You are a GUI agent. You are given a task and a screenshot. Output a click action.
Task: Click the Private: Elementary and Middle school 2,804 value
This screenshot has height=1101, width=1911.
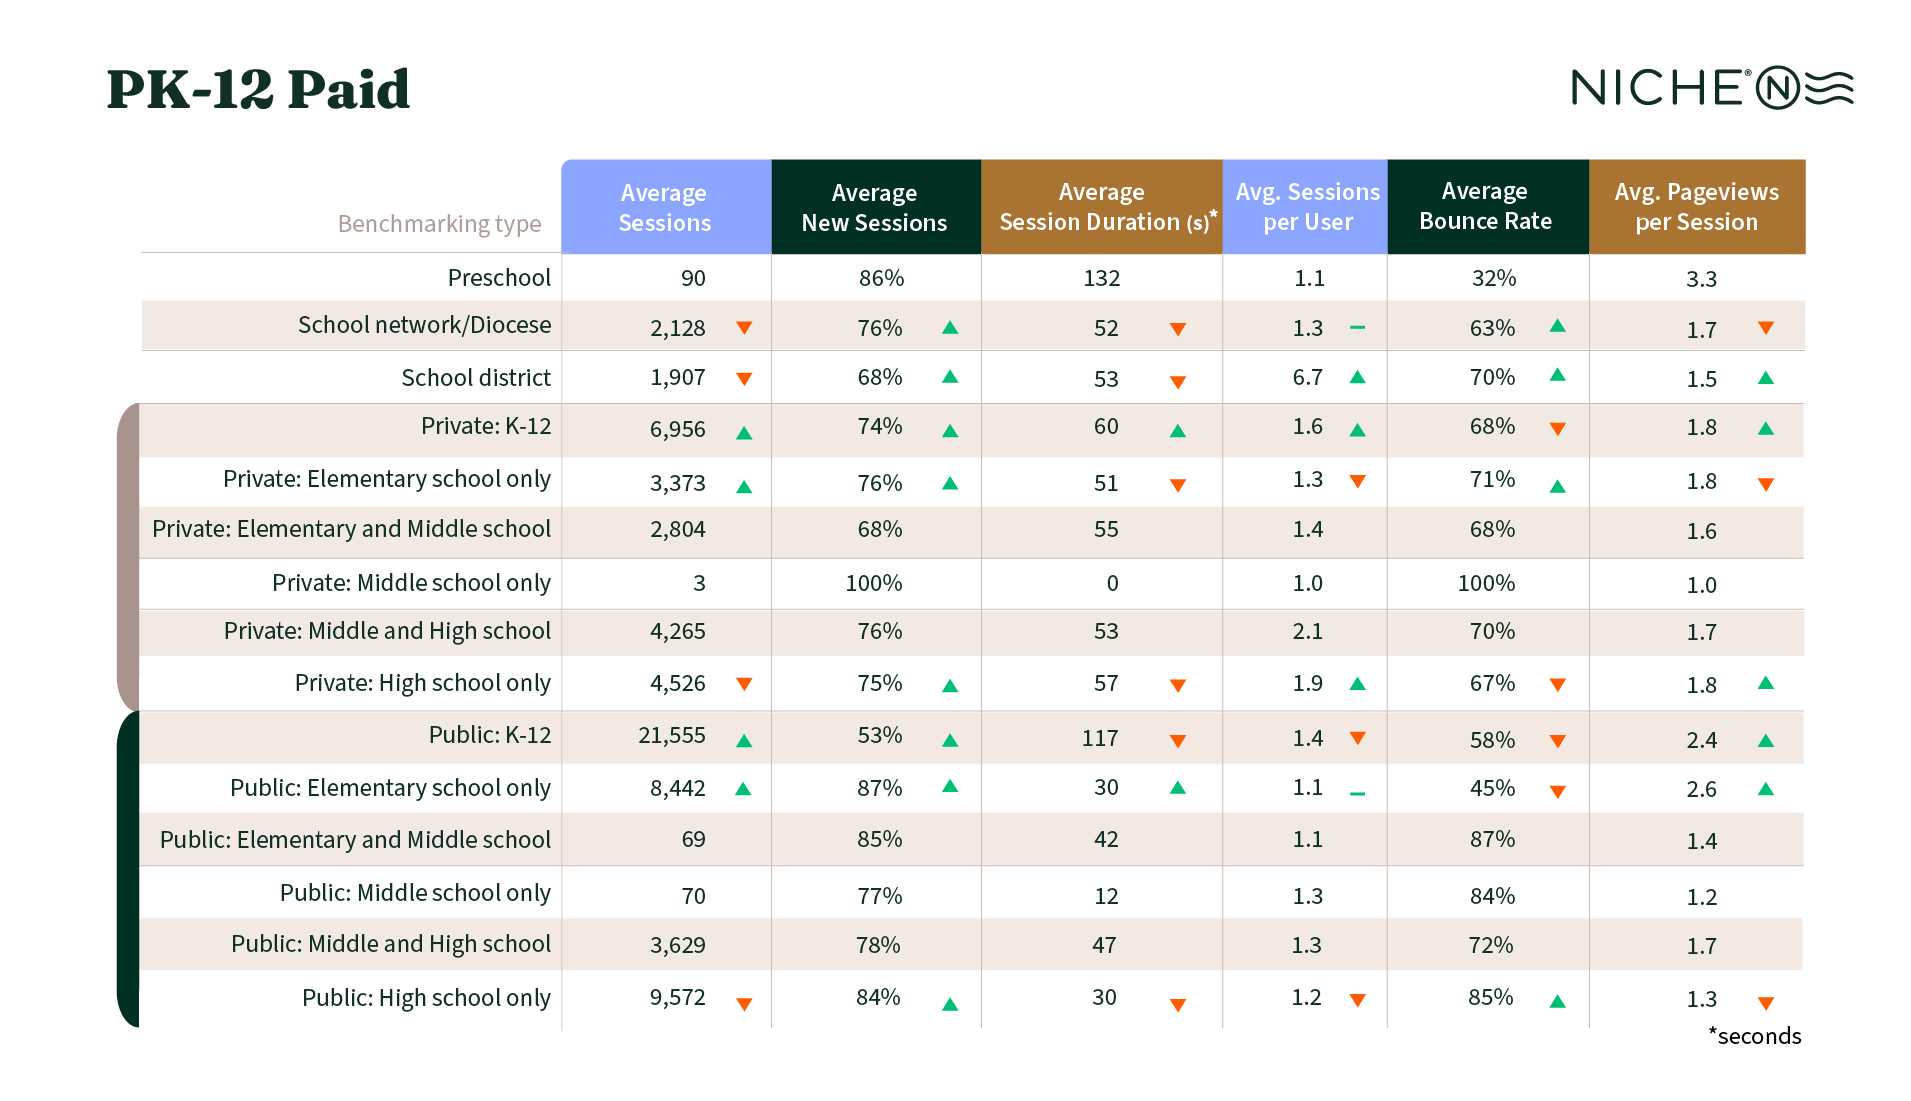coord(678,530)
